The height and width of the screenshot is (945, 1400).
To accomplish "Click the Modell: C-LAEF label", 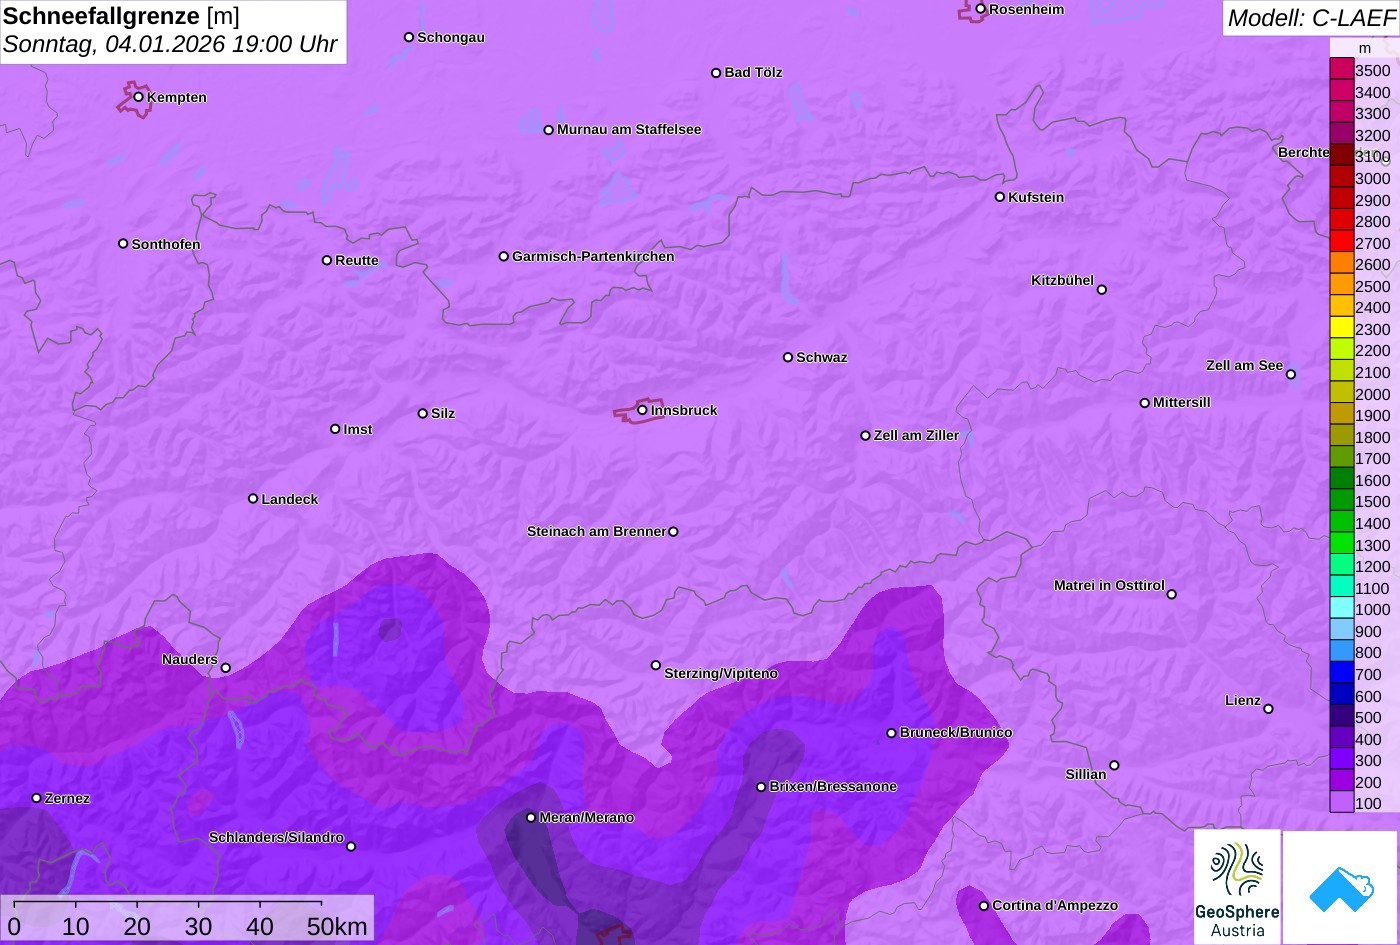I will coord(1310,18).
